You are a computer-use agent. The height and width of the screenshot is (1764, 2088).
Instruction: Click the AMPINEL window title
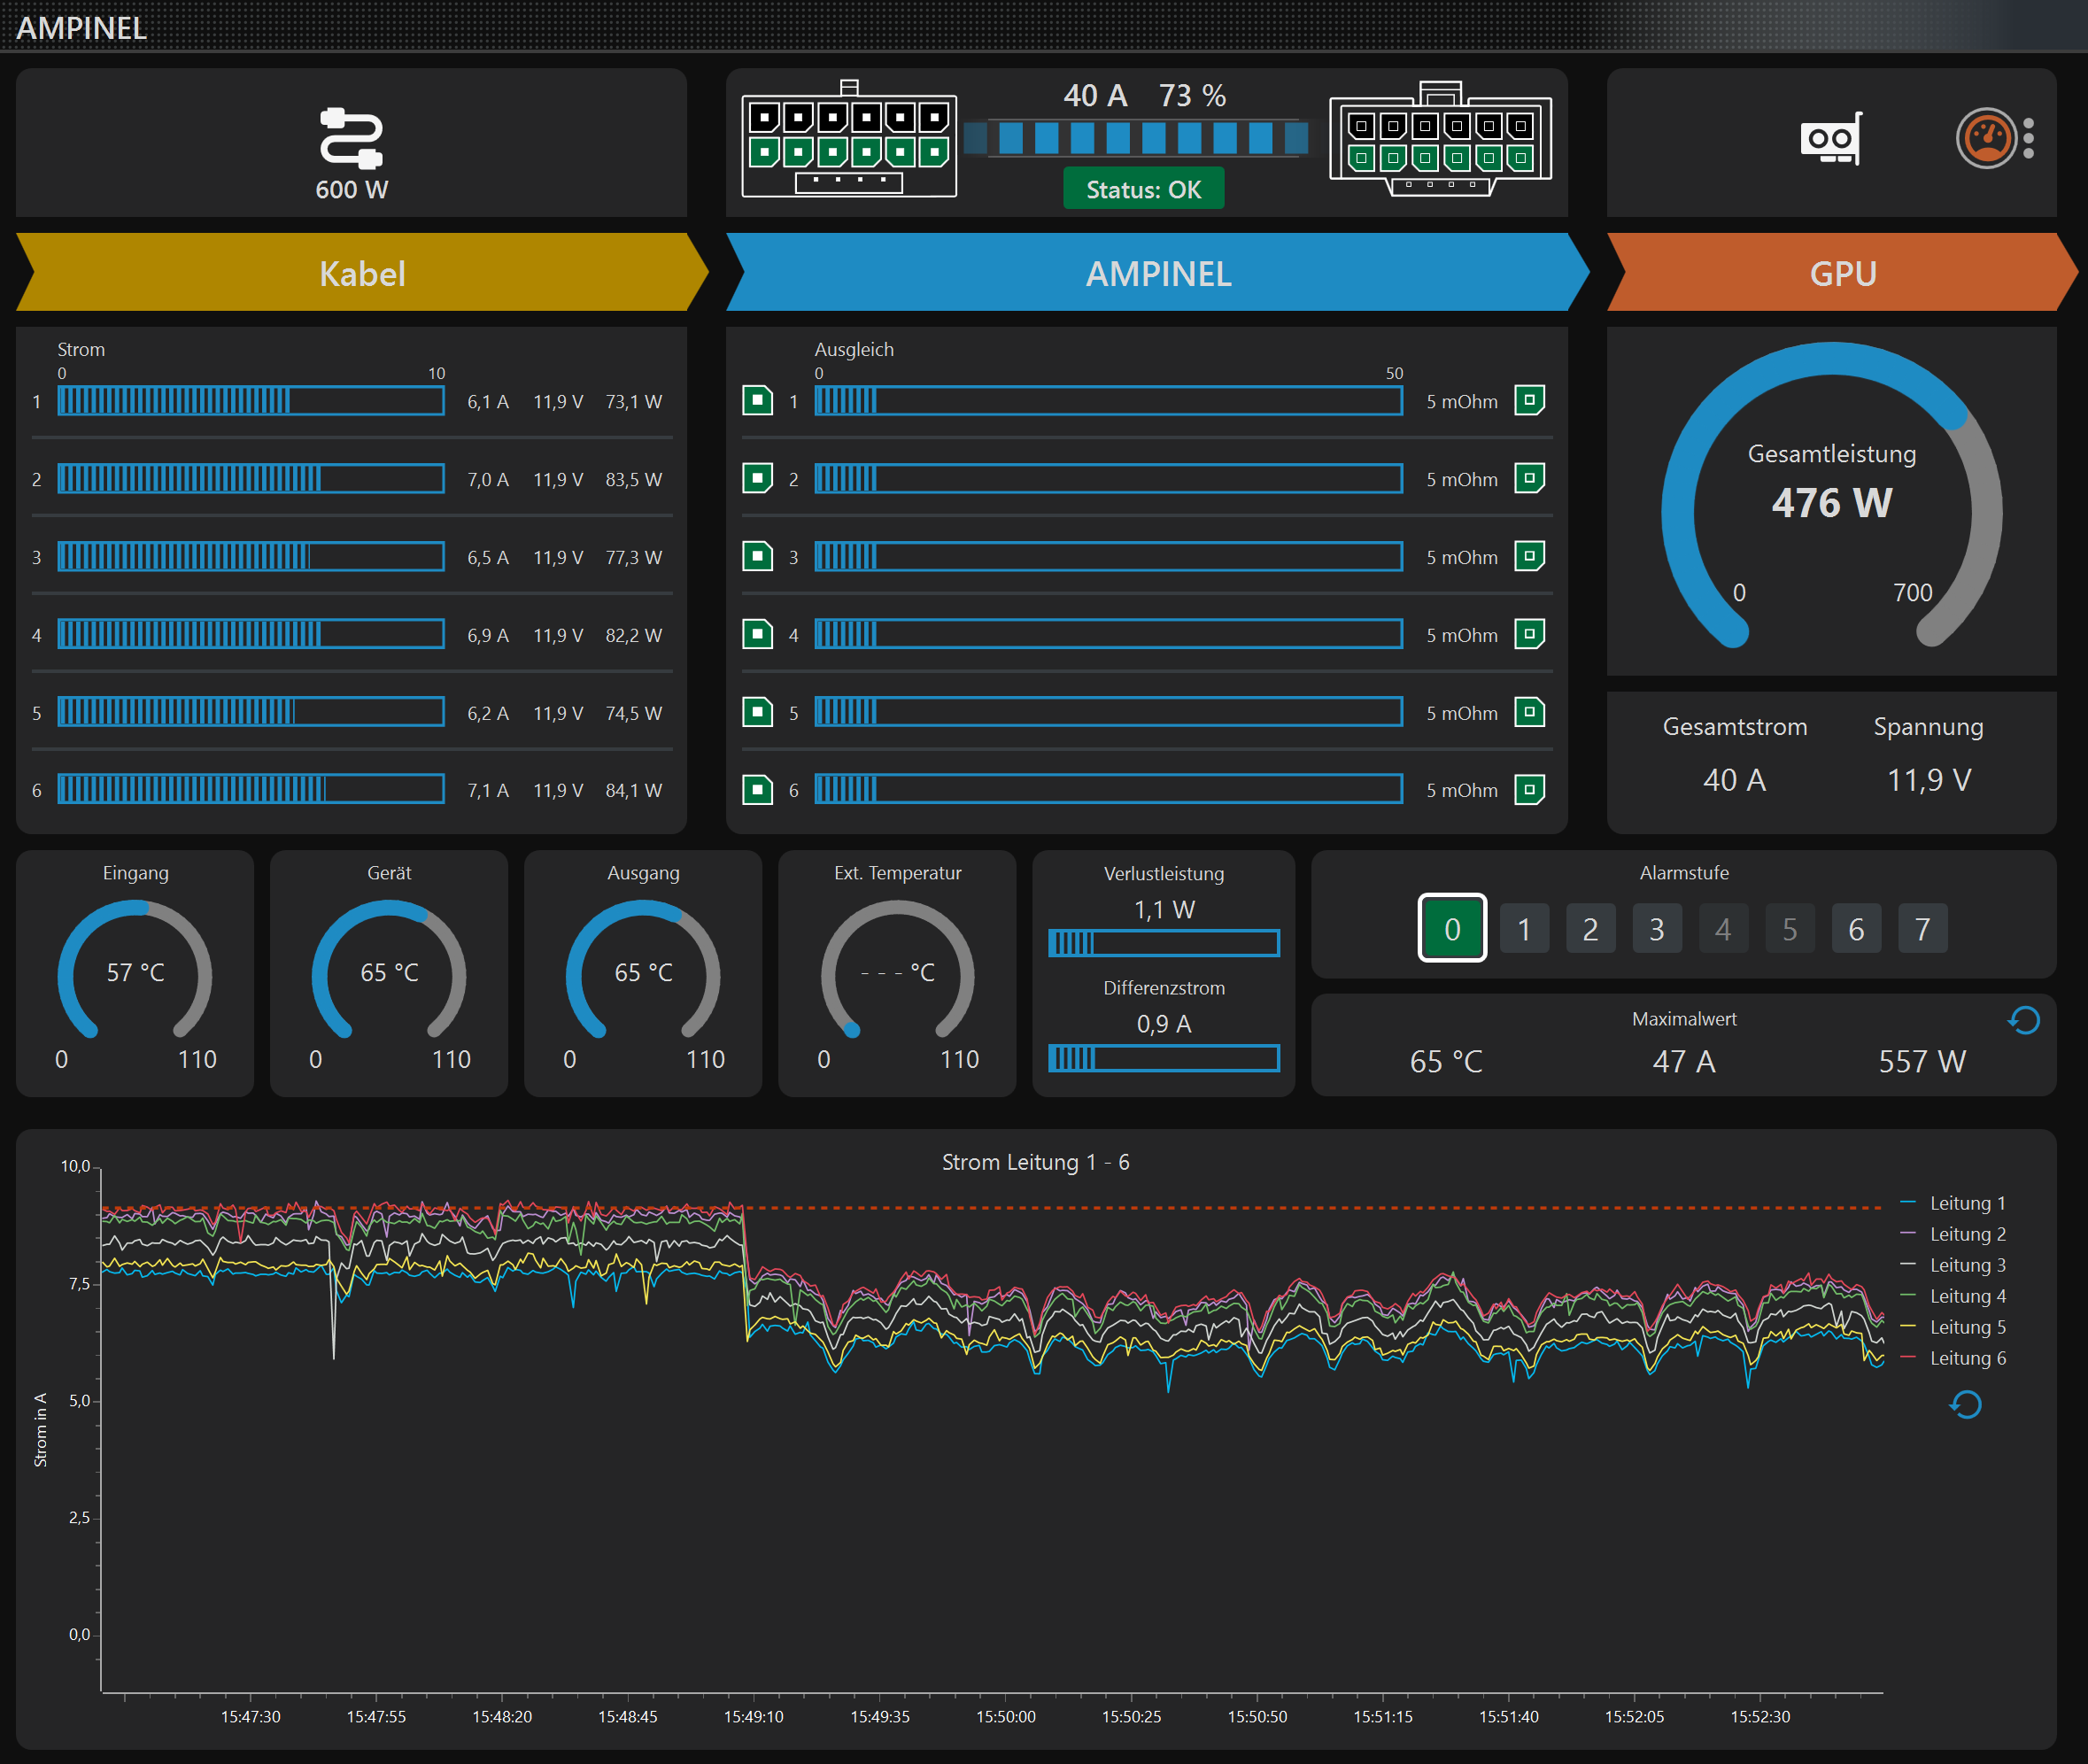click(x=81, y=27)
